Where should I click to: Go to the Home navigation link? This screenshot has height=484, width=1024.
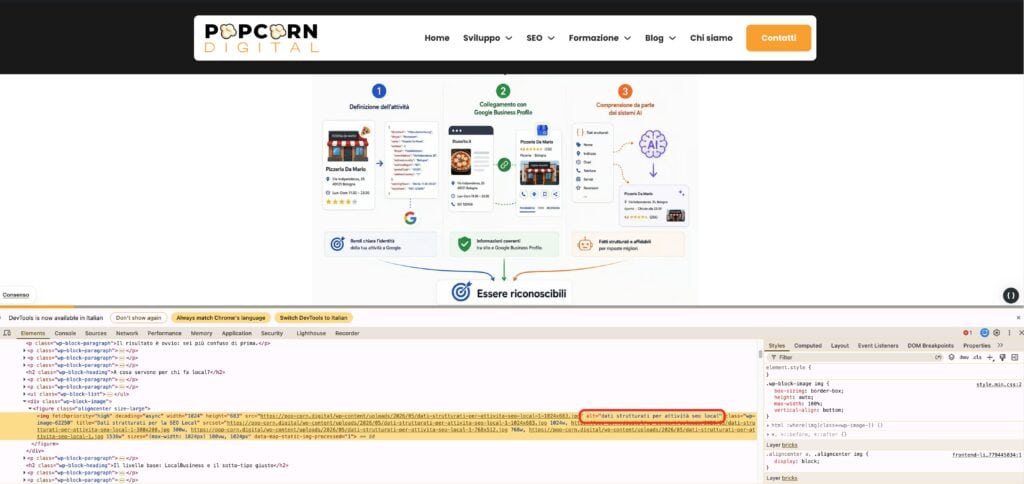coord(437,38)
